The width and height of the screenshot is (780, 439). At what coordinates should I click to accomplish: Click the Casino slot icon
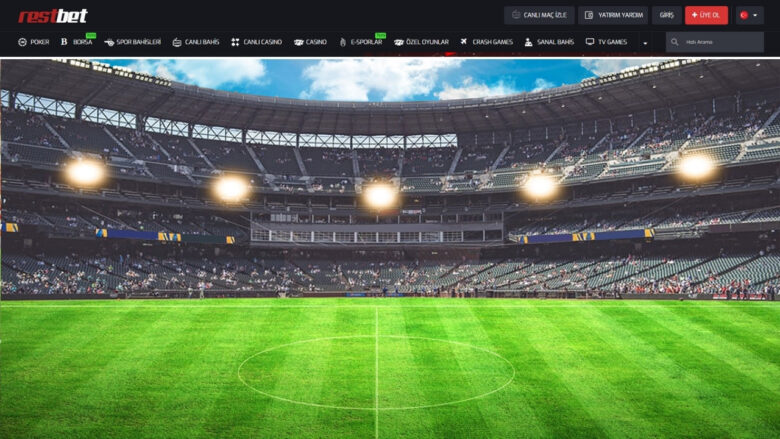pyautogui.click(x=298, y=42)
